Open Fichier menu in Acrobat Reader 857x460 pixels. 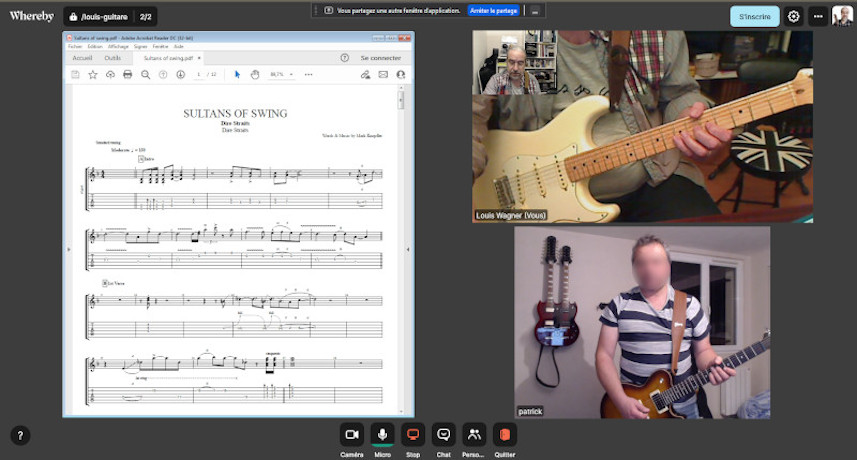[x=75, y=46]
